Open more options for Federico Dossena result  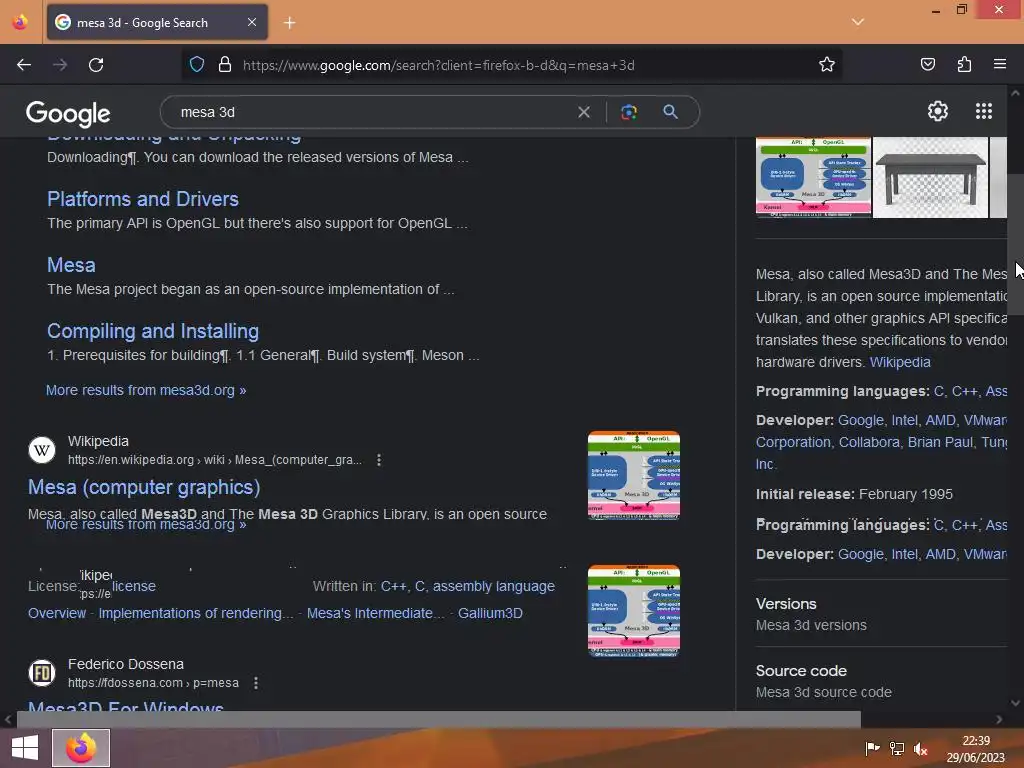256,683
